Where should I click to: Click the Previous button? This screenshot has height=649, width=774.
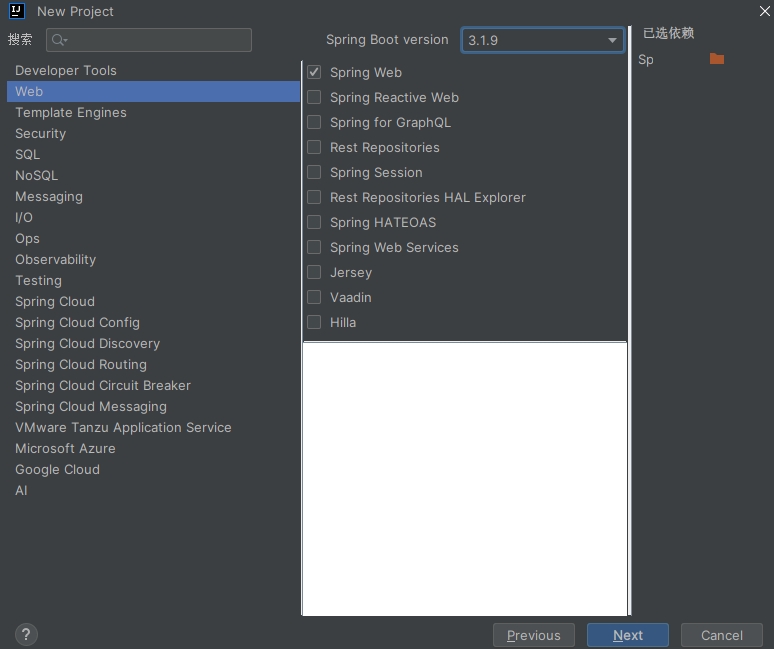[x=534, y=635]
